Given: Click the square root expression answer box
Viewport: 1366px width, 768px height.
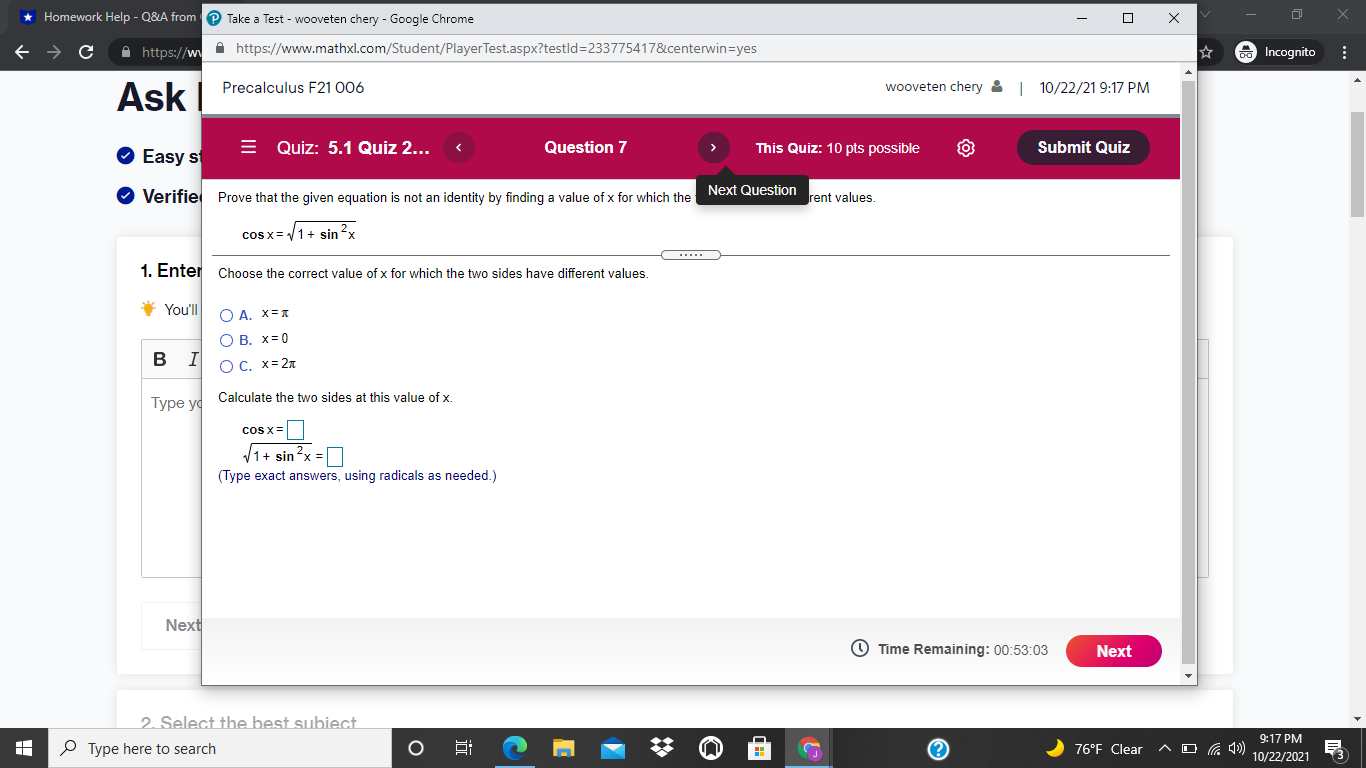Looking at the screenshot, I should [x=336, y=457].
